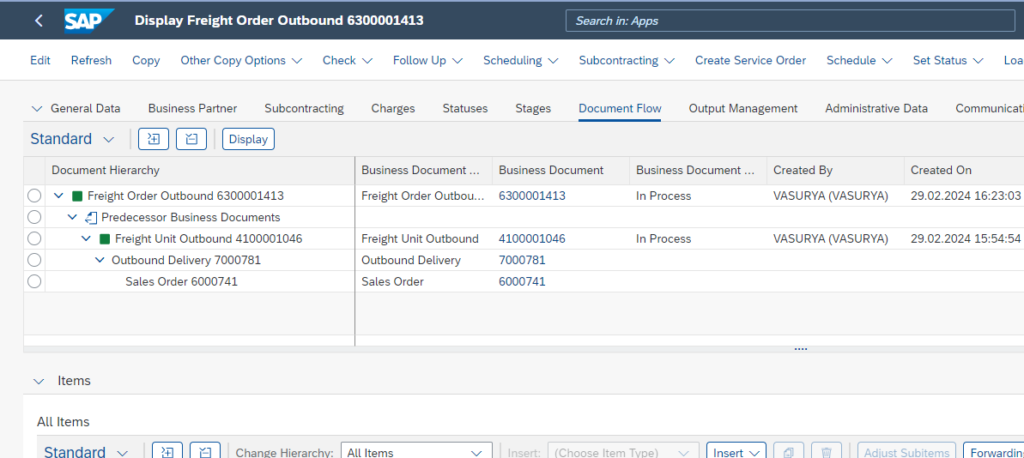
Task: Switch to the Charges tab
Action: pyautogui.click(x=392, y=108)
